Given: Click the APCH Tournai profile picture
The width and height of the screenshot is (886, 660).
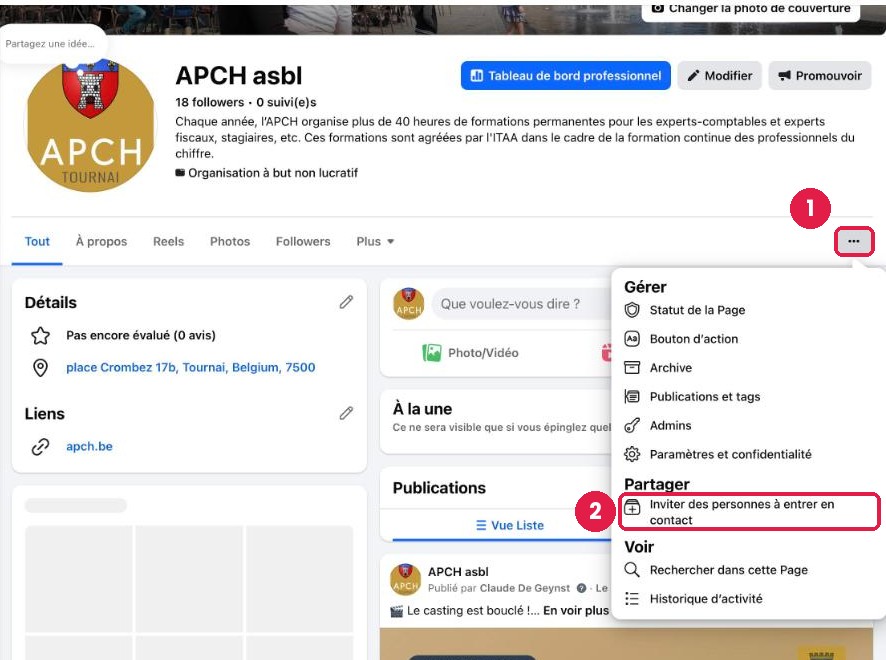Looking at the screenshot, I should click(90, 126).
